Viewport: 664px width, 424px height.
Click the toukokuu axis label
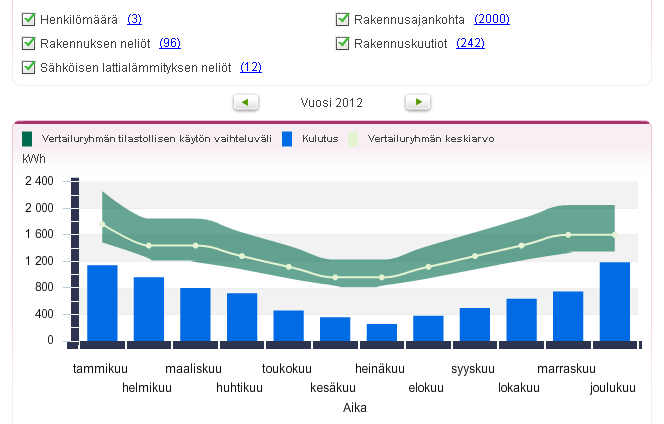(287, 369)
